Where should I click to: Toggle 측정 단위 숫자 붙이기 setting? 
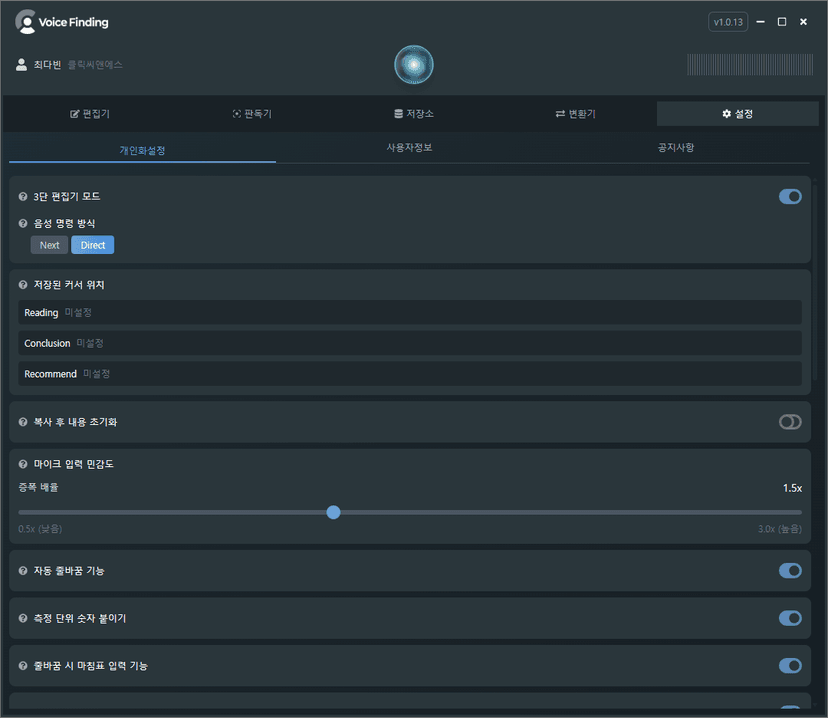coord(790,618)
